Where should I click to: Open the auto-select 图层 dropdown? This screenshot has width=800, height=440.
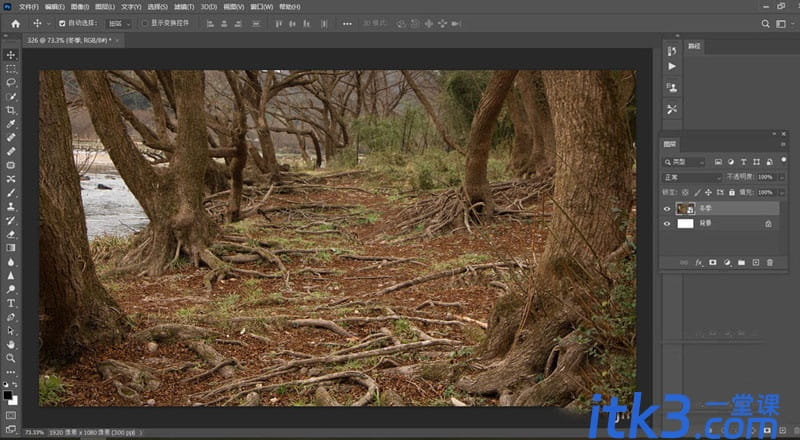coord(119,24)
